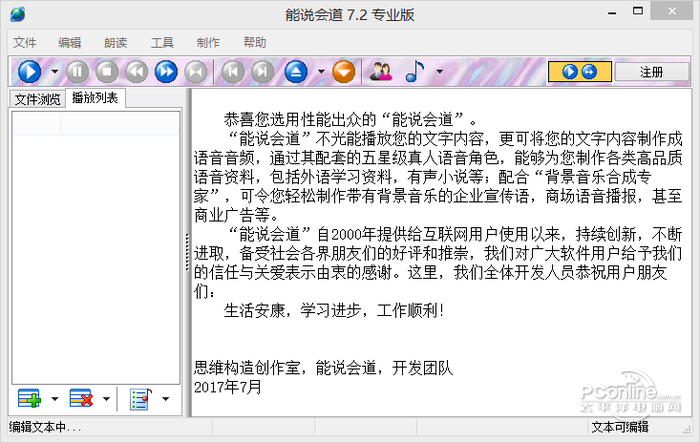Open the 朗读 menu

(116, 42)
